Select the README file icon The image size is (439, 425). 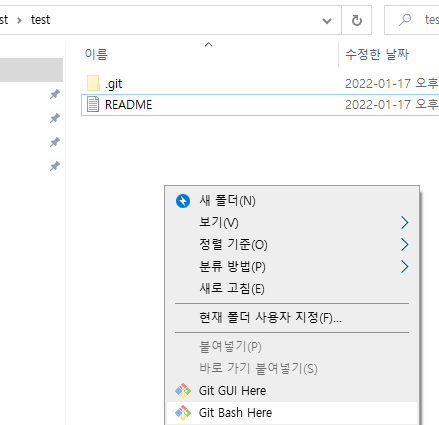click(x=93, y=104)
